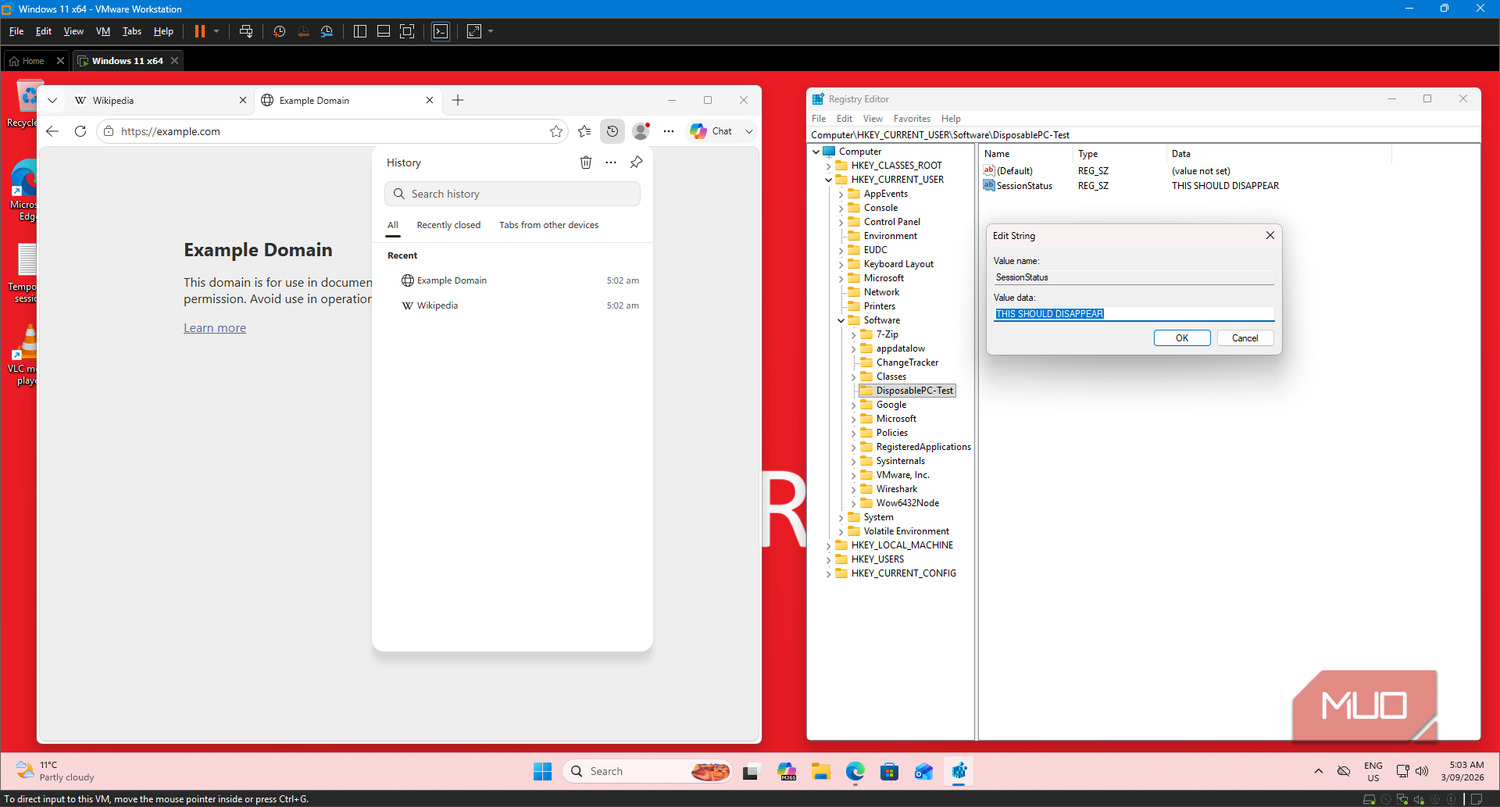Viewport: 1500px width, 807px height.
Task: Open the dropdown beside VMware stretch icon
Action: click(490, 31)
